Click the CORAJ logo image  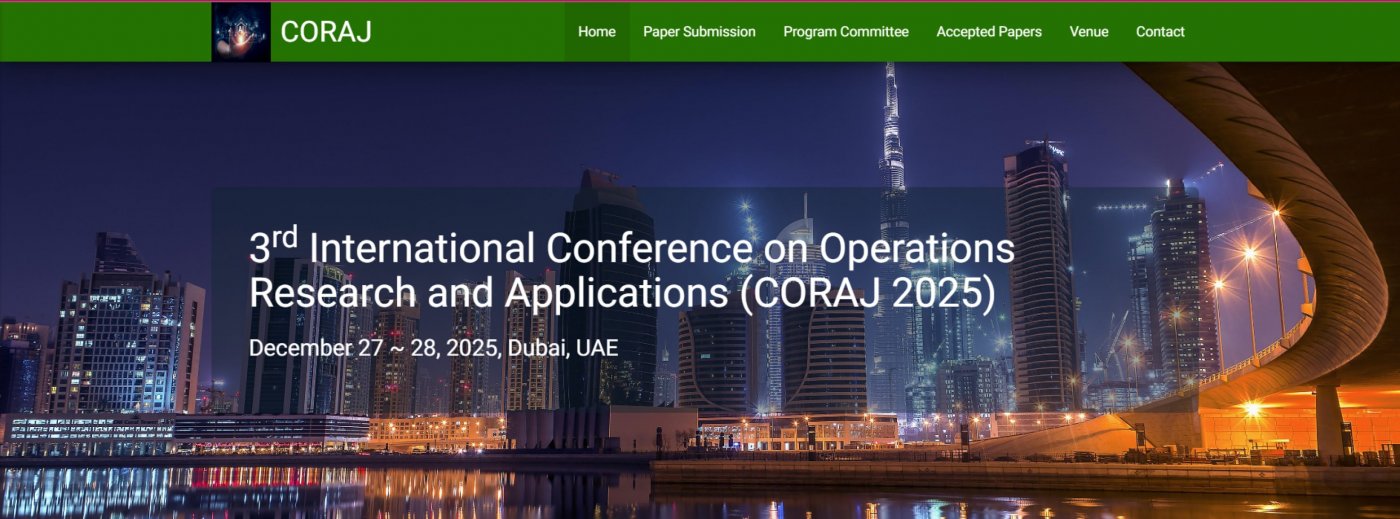click(241, 32)
